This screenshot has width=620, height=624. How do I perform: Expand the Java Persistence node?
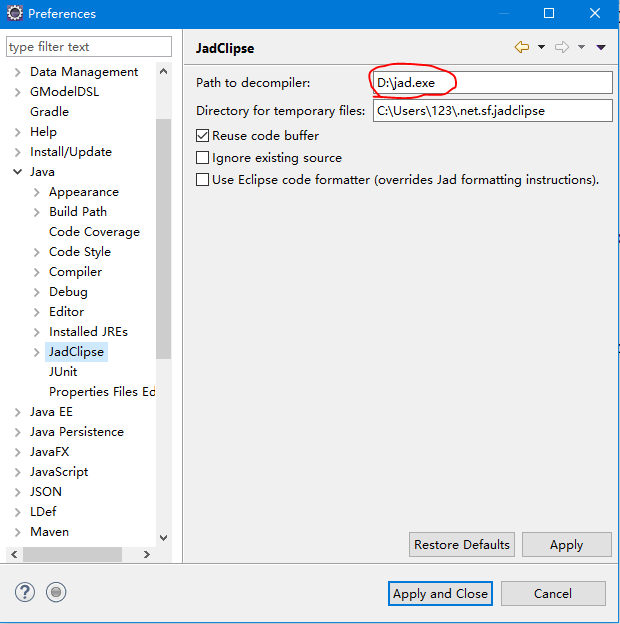tap(18, 432)
